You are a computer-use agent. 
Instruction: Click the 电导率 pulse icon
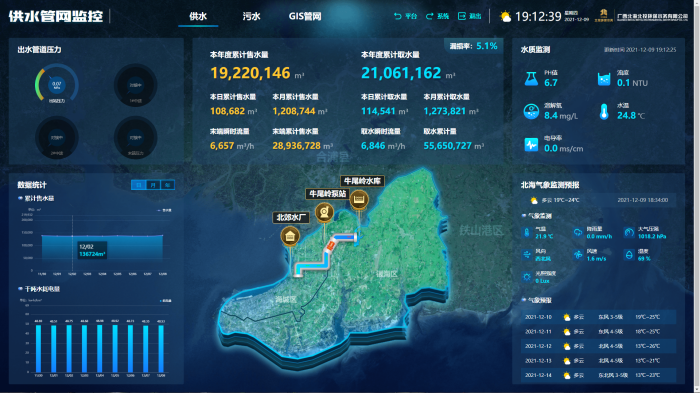[x=531, y=145]
